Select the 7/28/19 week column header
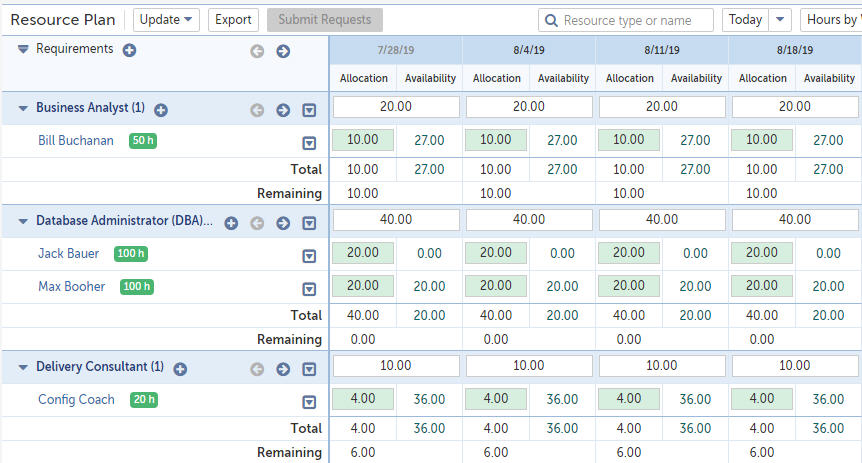The width and height of the screenshot is (862, 463). 396,50
